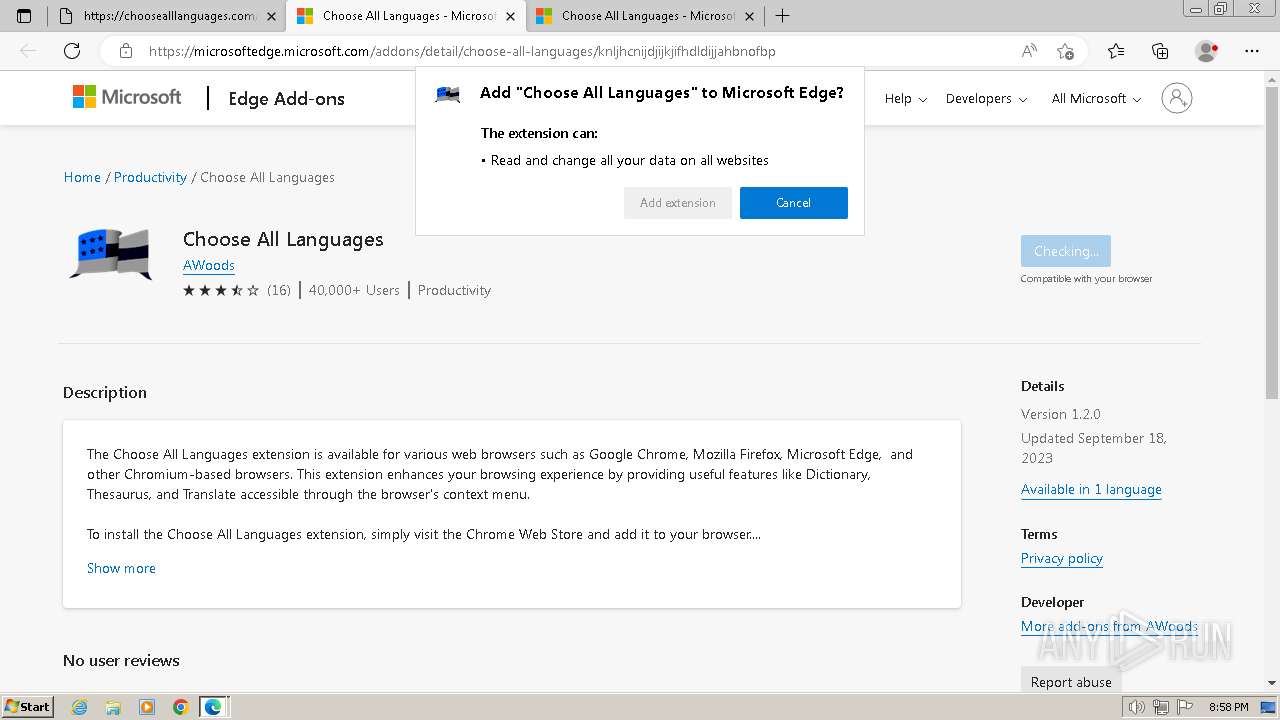
Task: Select the active Choose All Languages tab
Action: coord(405,16)
